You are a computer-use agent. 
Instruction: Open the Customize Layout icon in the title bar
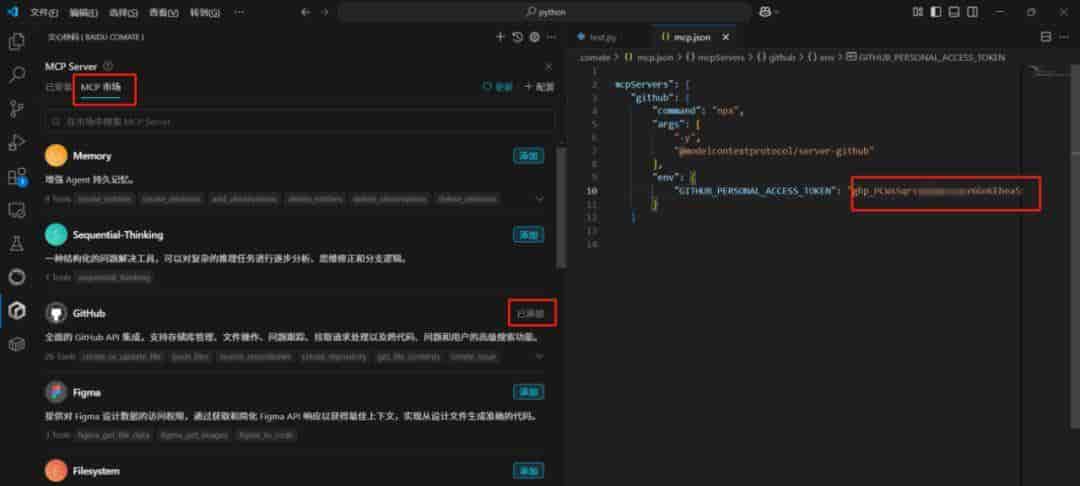pos(917,12)
